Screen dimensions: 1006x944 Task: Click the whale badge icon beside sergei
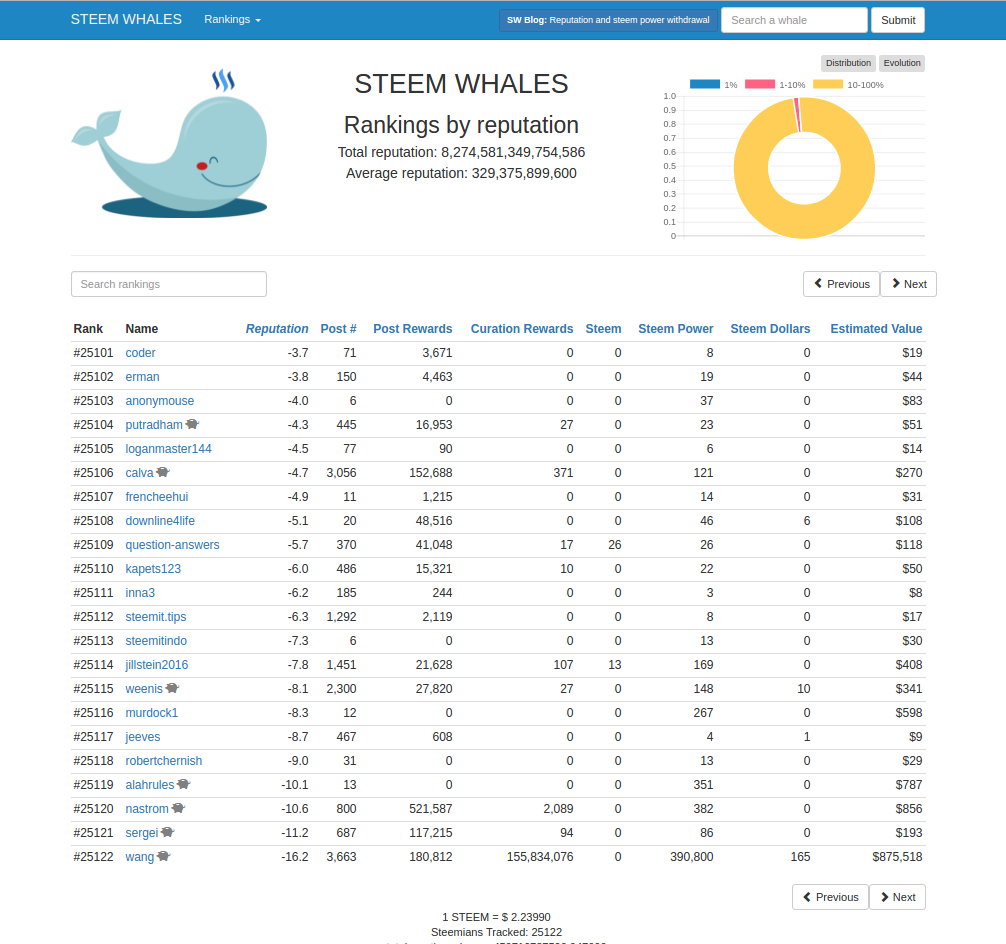coord(167,832)
